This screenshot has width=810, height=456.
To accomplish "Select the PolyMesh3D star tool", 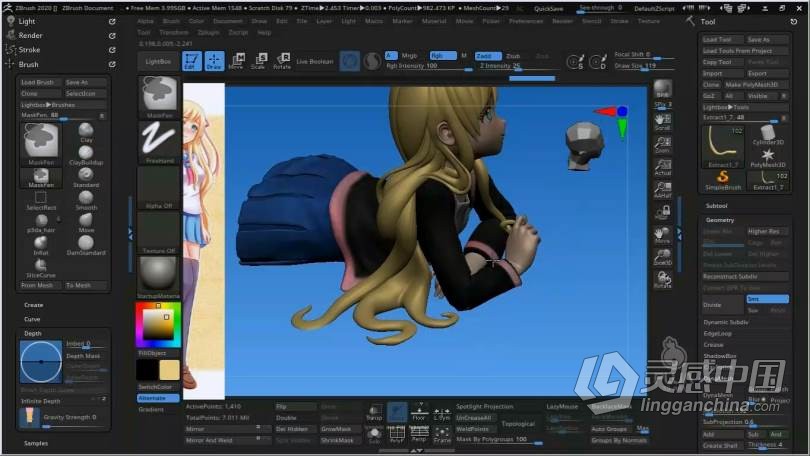I will click(x=768, y=158).
